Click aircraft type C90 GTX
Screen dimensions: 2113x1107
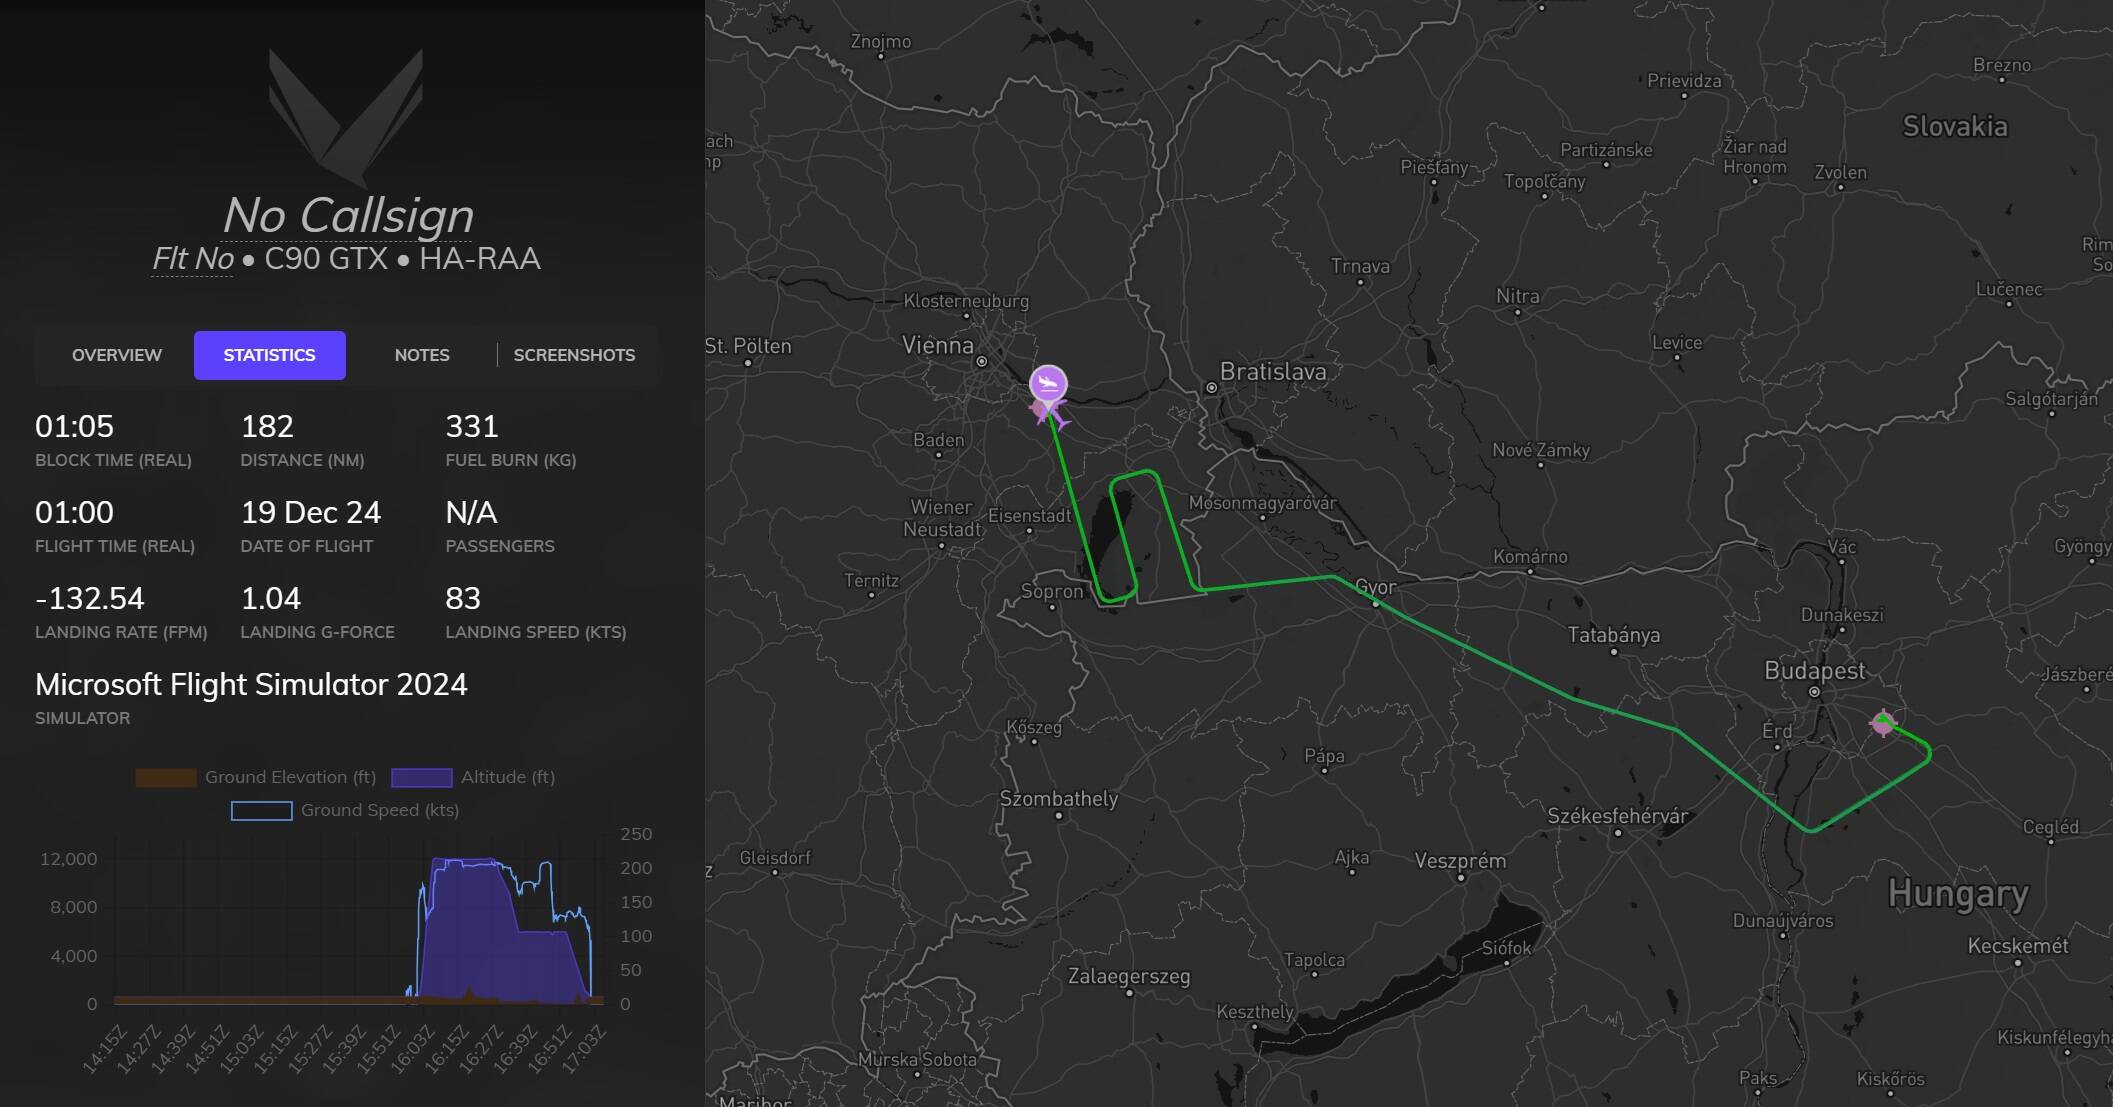coord(326,259)
